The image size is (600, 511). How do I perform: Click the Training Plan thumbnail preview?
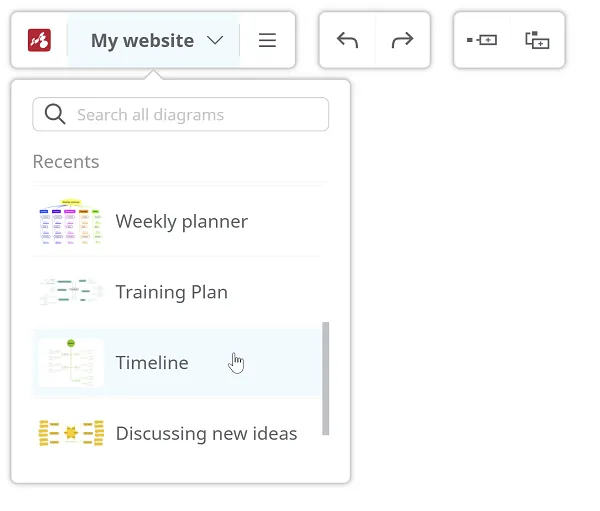71,292
